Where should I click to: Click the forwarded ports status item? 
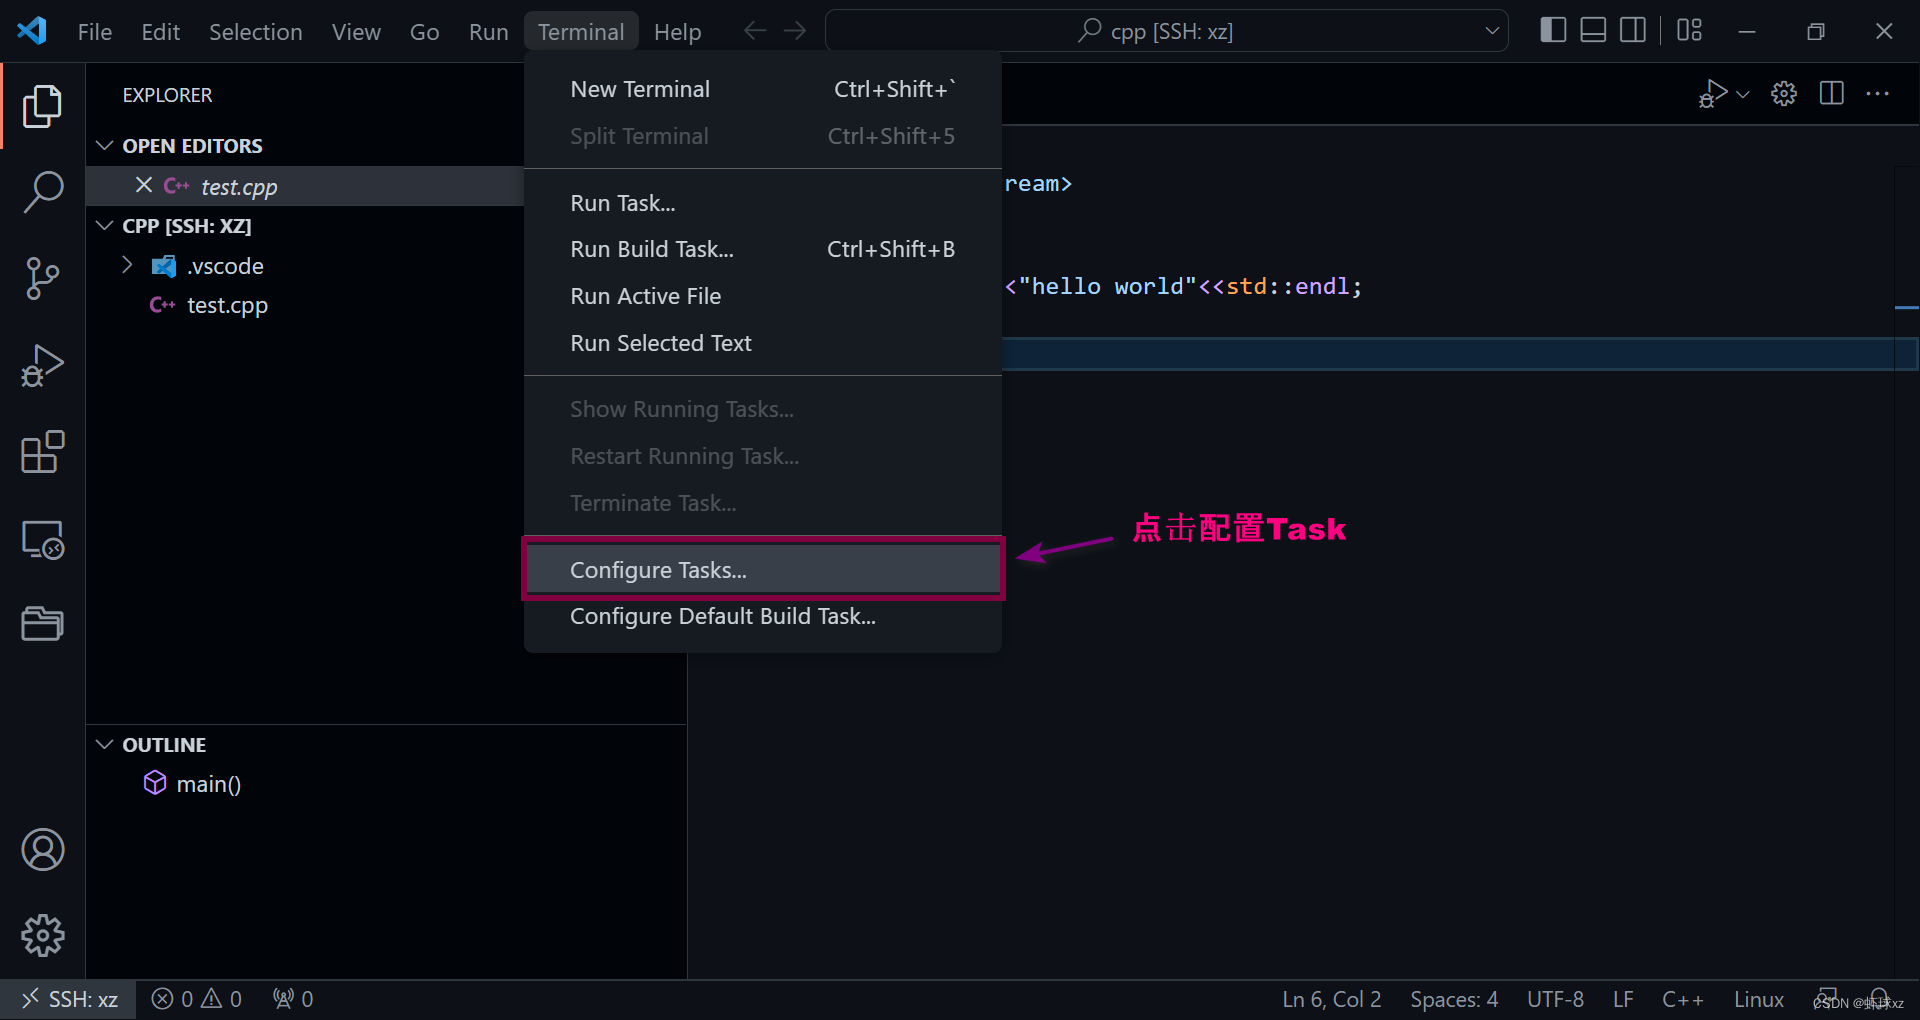pos(293,999)
